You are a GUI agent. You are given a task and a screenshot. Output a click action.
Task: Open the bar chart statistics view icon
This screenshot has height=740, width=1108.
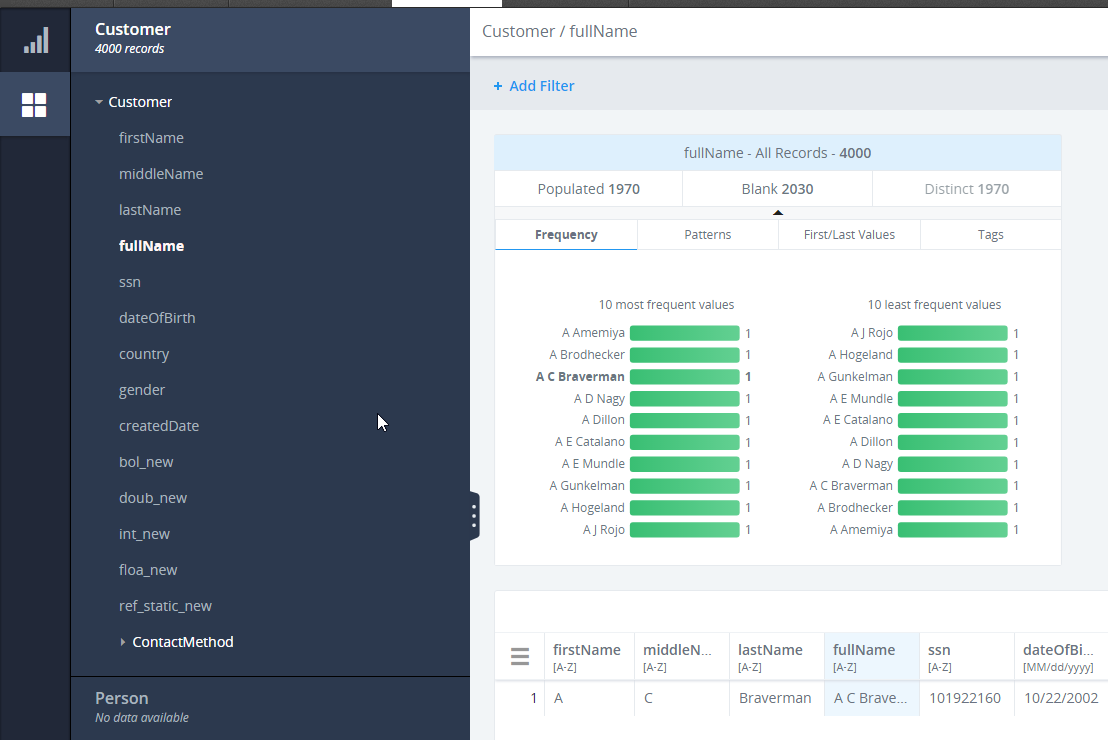35,40
